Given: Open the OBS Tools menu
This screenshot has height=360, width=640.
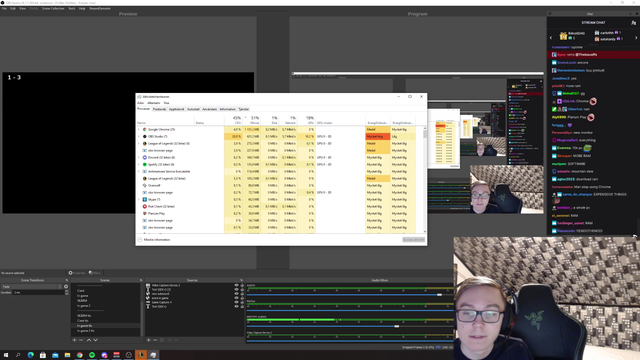Looking at the screenshot, I should [71, 8].
